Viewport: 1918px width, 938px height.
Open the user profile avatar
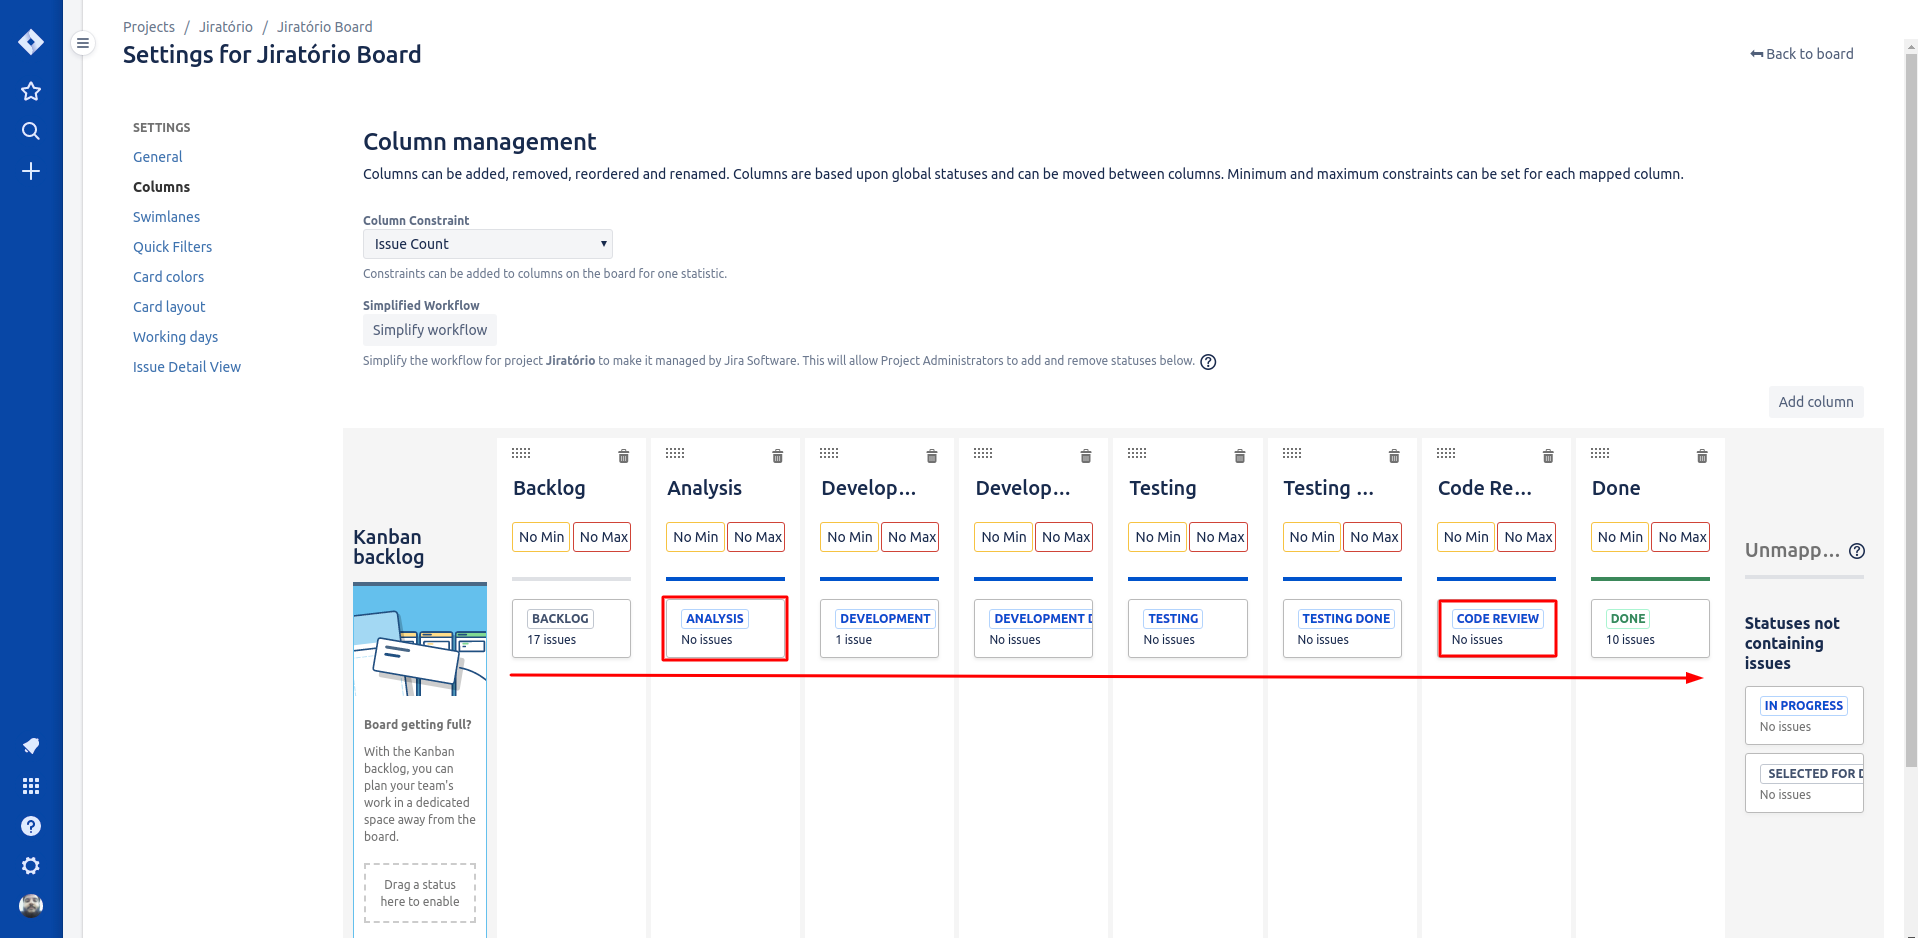point(31,906)
